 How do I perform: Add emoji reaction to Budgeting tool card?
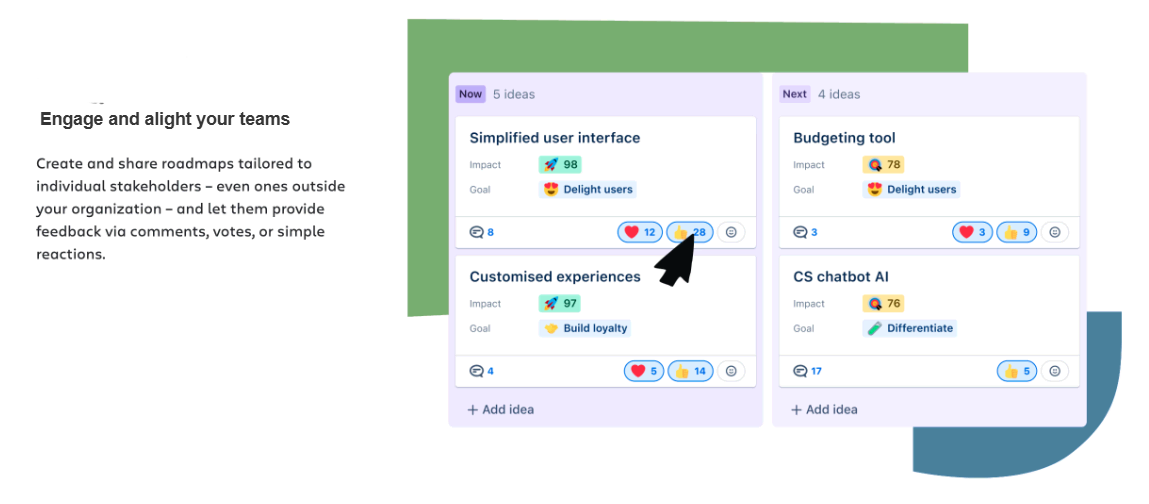[1054, 232]
